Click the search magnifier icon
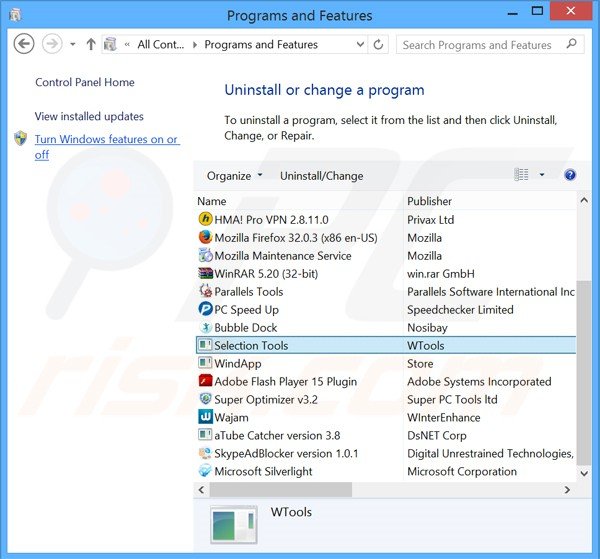This screenshot has width=600, height=559. (x=571, y=44)
